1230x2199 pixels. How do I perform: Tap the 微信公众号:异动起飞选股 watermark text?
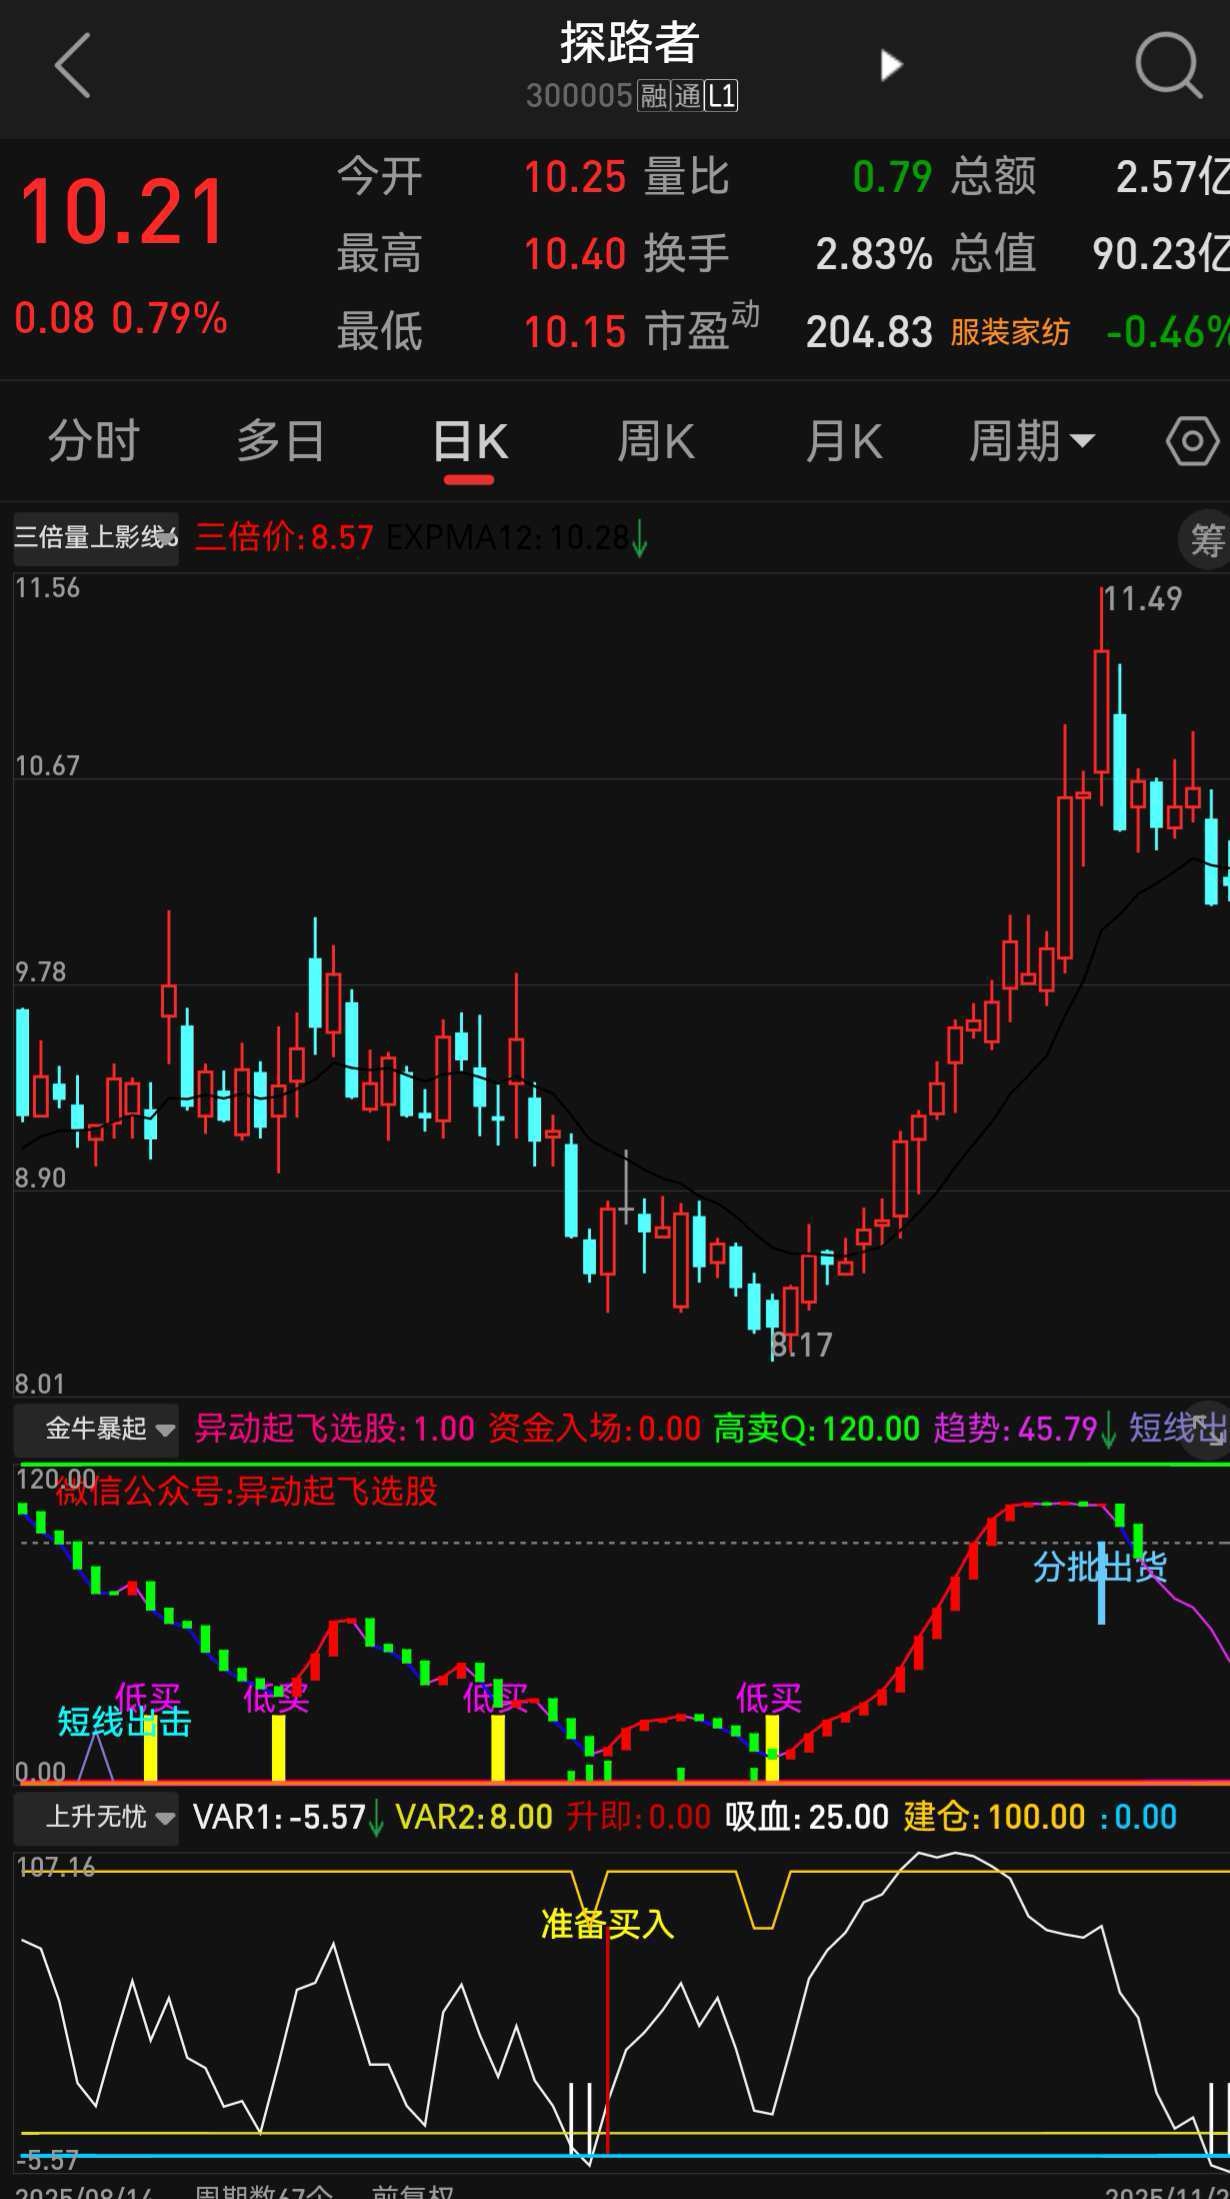(x=247, y=1492)
